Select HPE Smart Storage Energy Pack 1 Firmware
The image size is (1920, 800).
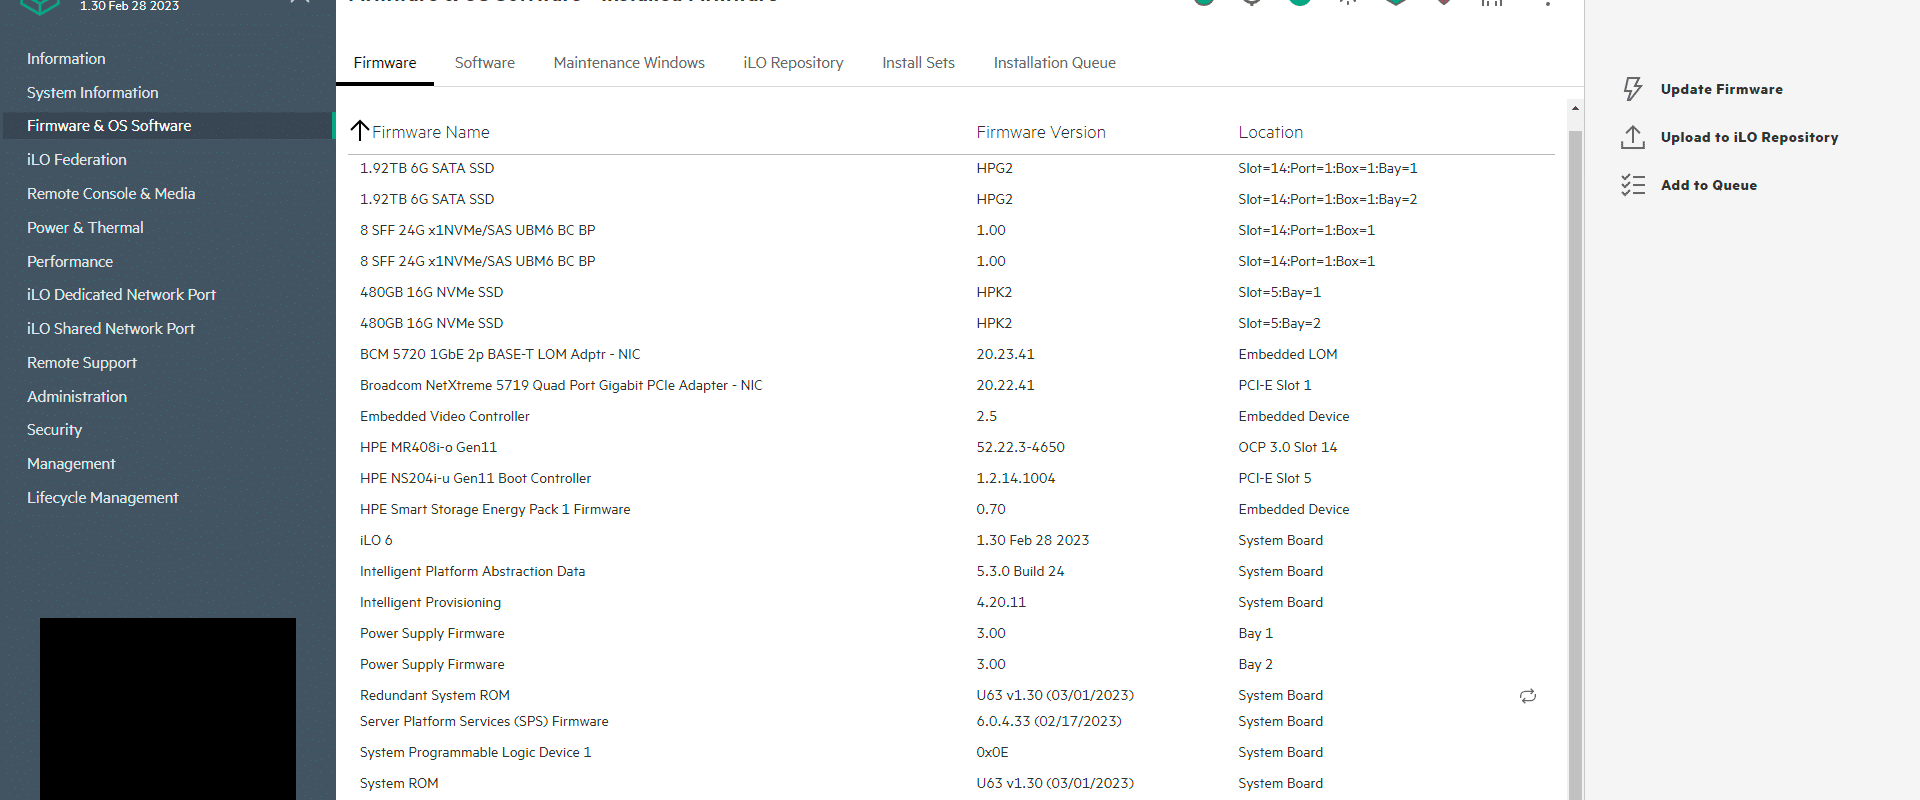pos(951,509)
